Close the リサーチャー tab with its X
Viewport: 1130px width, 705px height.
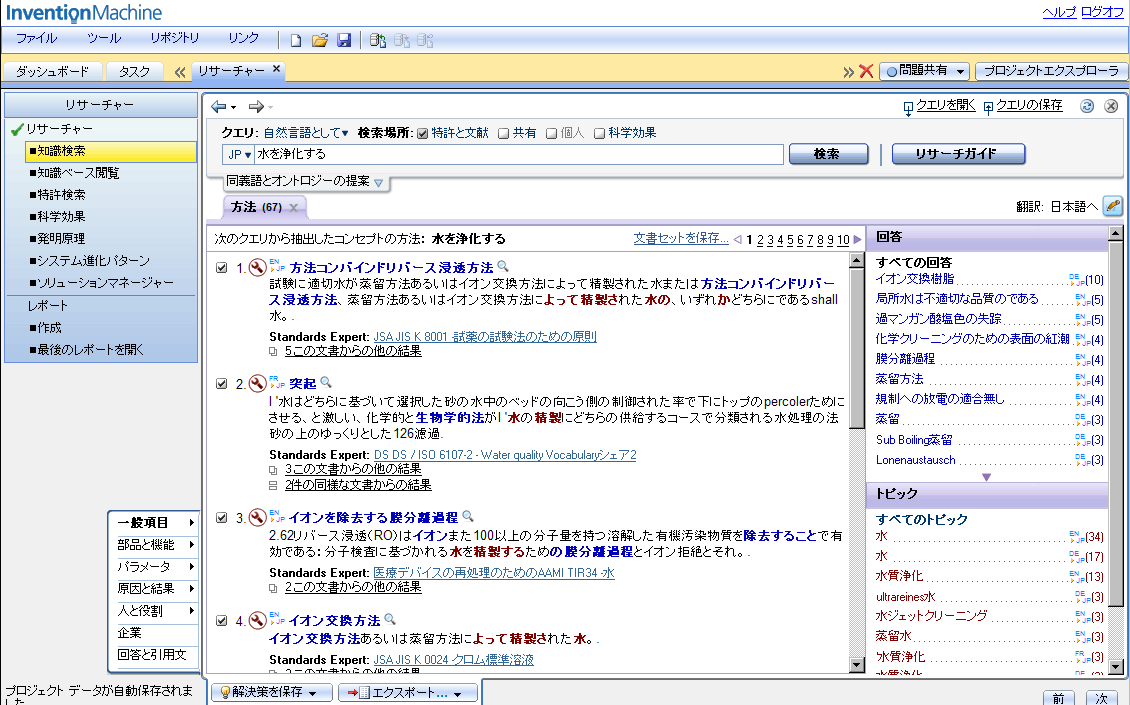pos(276,69)
